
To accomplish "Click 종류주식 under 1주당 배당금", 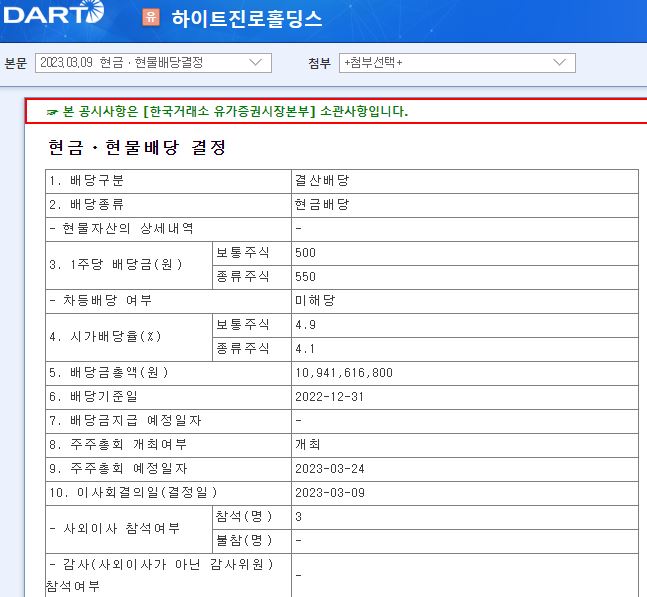I will [x=243, y=276].
